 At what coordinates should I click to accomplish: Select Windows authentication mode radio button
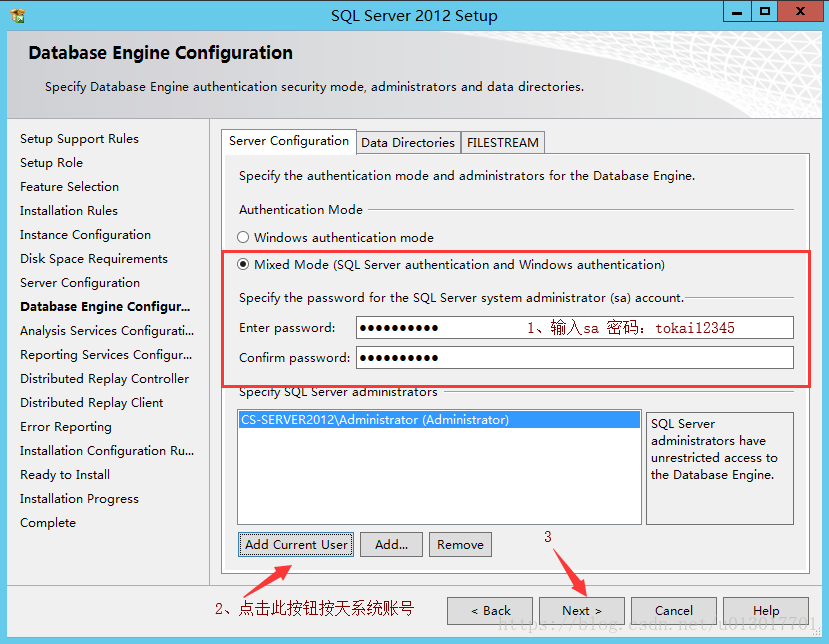tap(243, 237)
